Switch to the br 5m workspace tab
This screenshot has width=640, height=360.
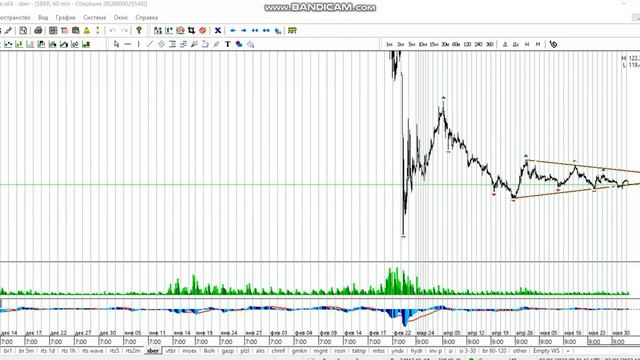click(26, 351)
